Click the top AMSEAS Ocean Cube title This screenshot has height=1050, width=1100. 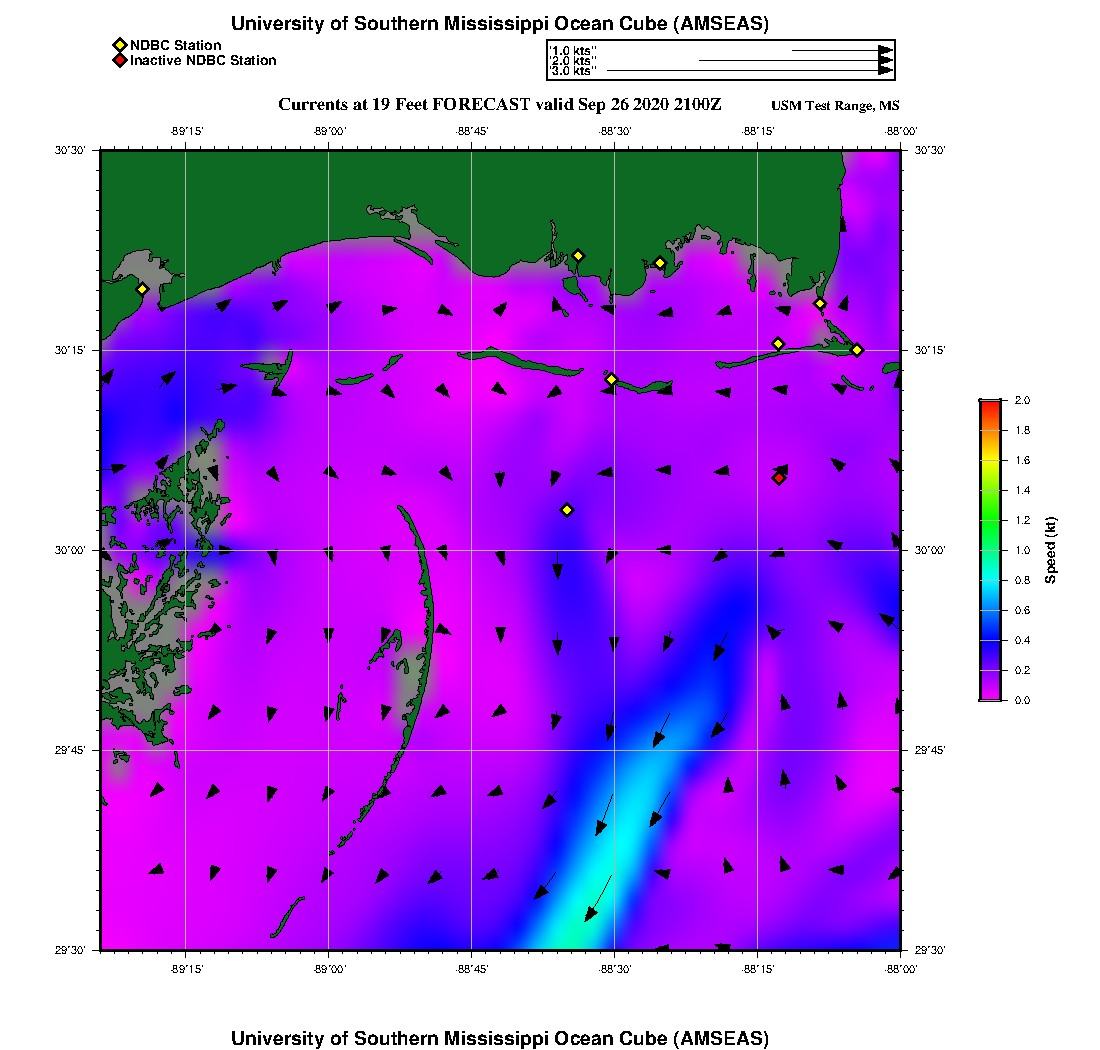click(x=499, y=24)
